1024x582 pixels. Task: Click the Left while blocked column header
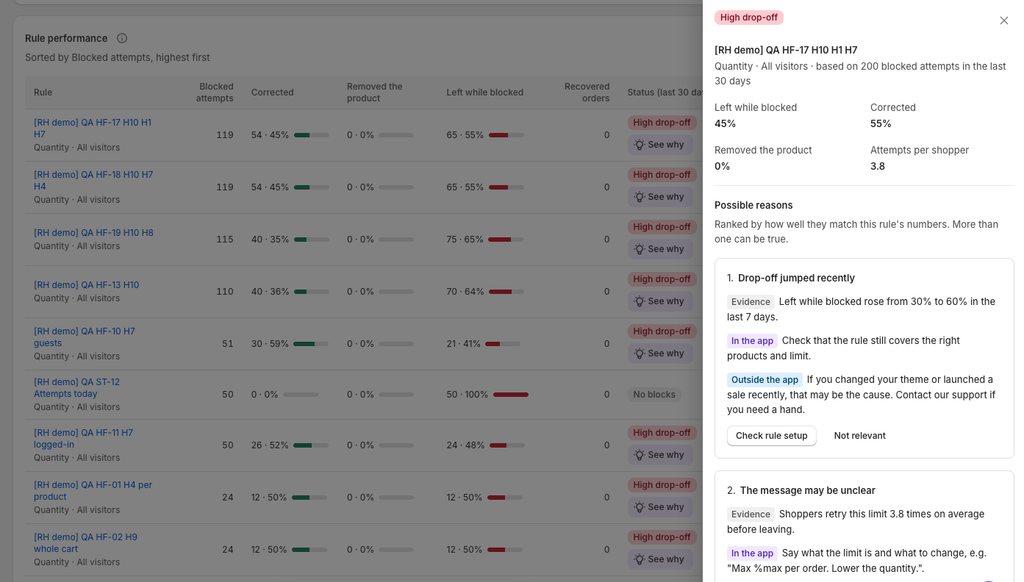(x=485, y=92)
